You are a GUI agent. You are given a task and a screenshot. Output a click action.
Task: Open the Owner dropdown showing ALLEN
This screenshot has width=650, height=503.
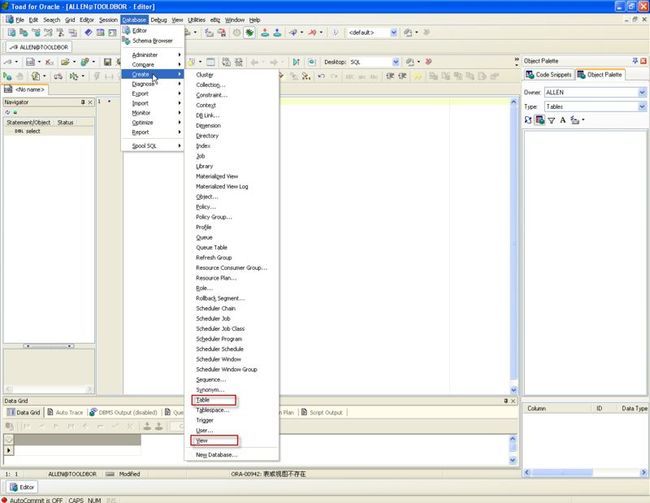point(642,92)
